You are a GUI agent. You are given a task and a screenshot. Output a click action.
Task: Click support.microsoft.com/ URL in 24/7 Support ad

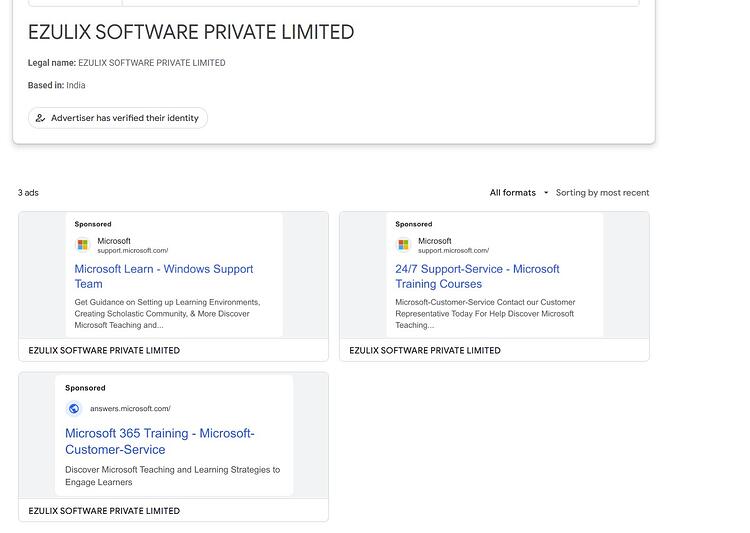tap(453, 250)
